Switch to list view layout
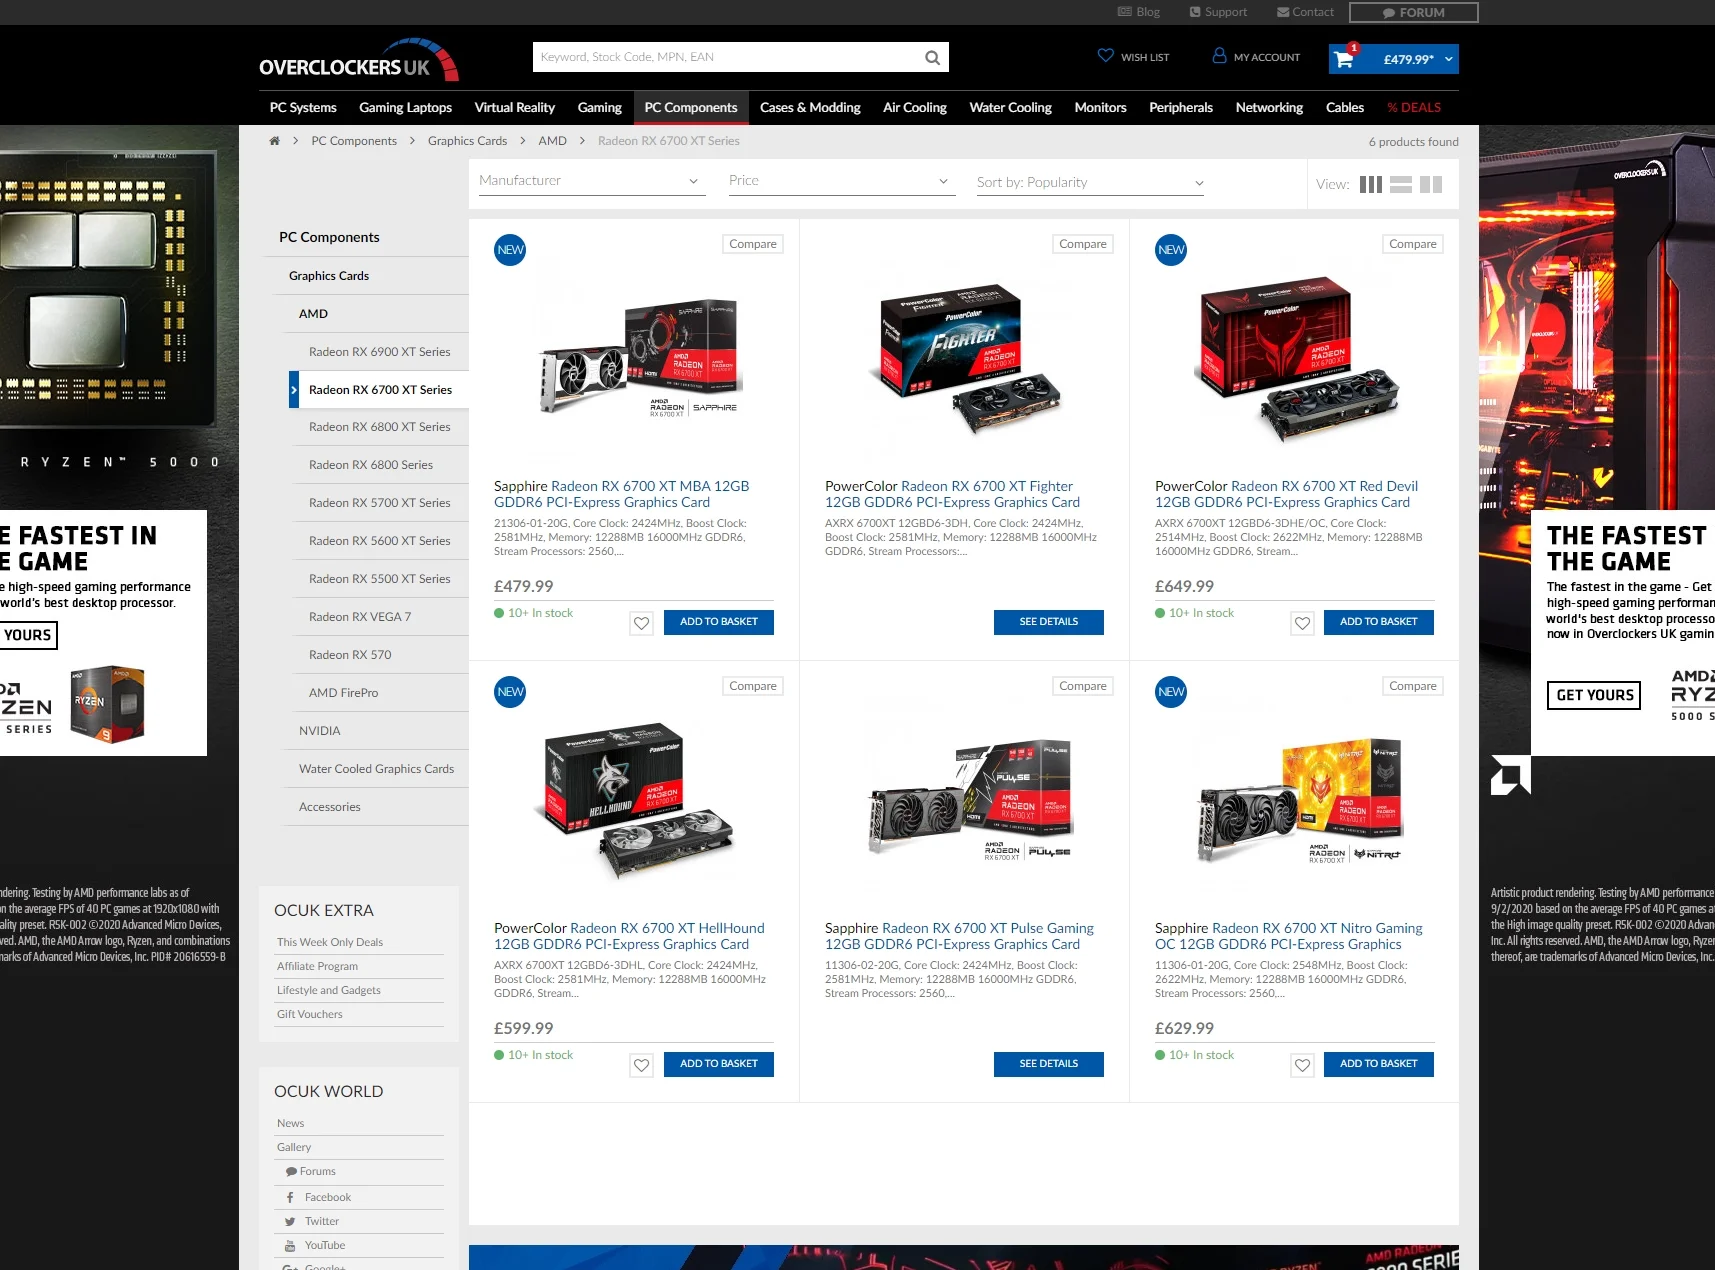The height and width of the screenshot is (1270, 1715). click(x=1401, y=185)
